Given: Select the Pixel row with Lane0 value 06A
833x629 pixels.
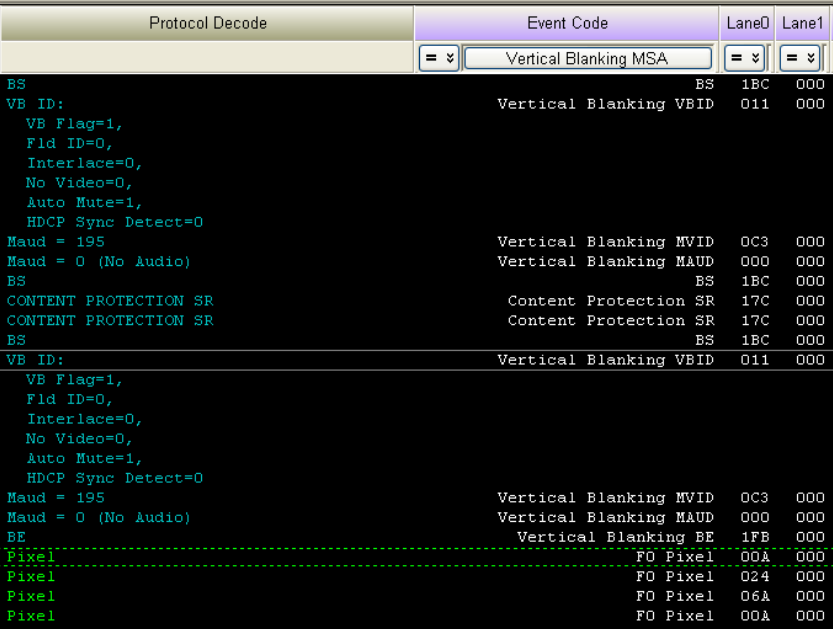Looking at the screenshot, I should (x=416, y=596).
